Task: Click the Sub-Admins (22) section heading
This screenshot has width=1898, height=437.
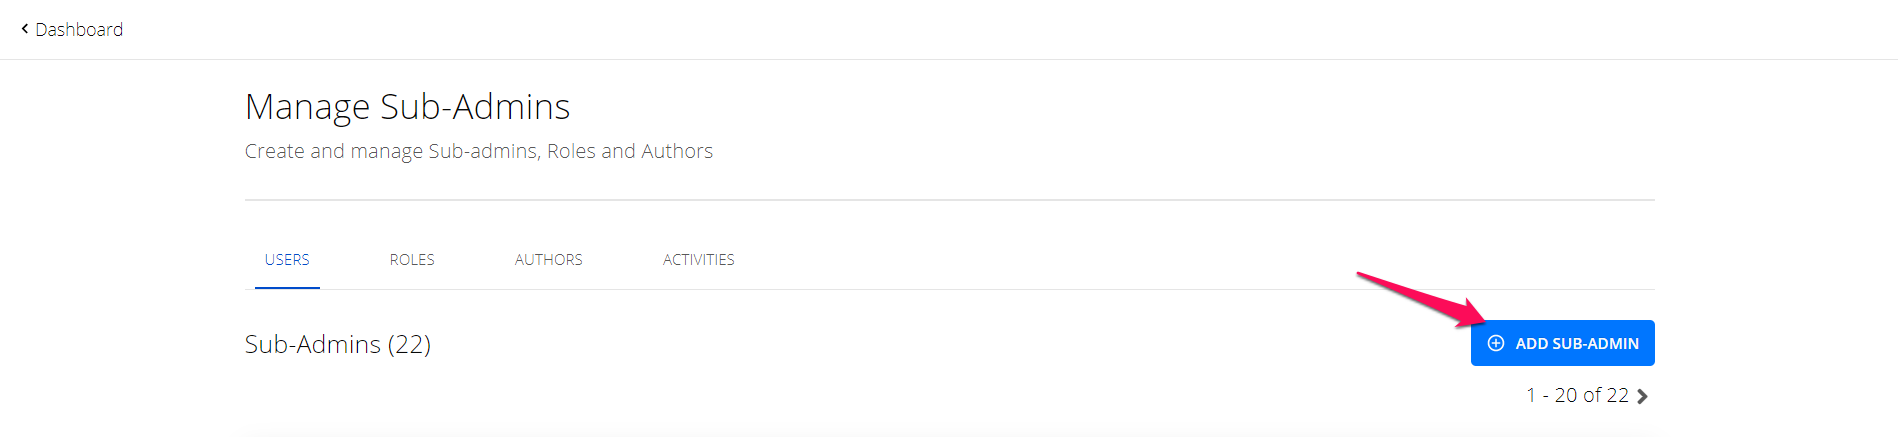Action: 338,344
